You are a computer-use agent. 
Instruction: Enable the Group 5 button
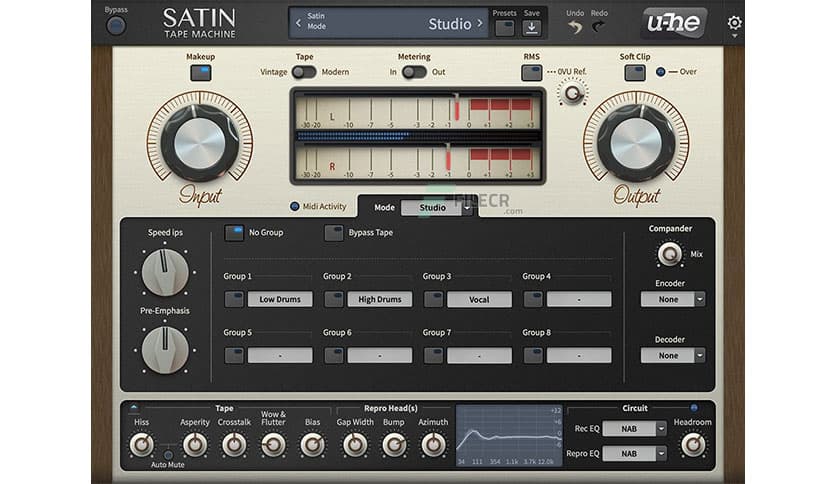click(x=234, y=356)
